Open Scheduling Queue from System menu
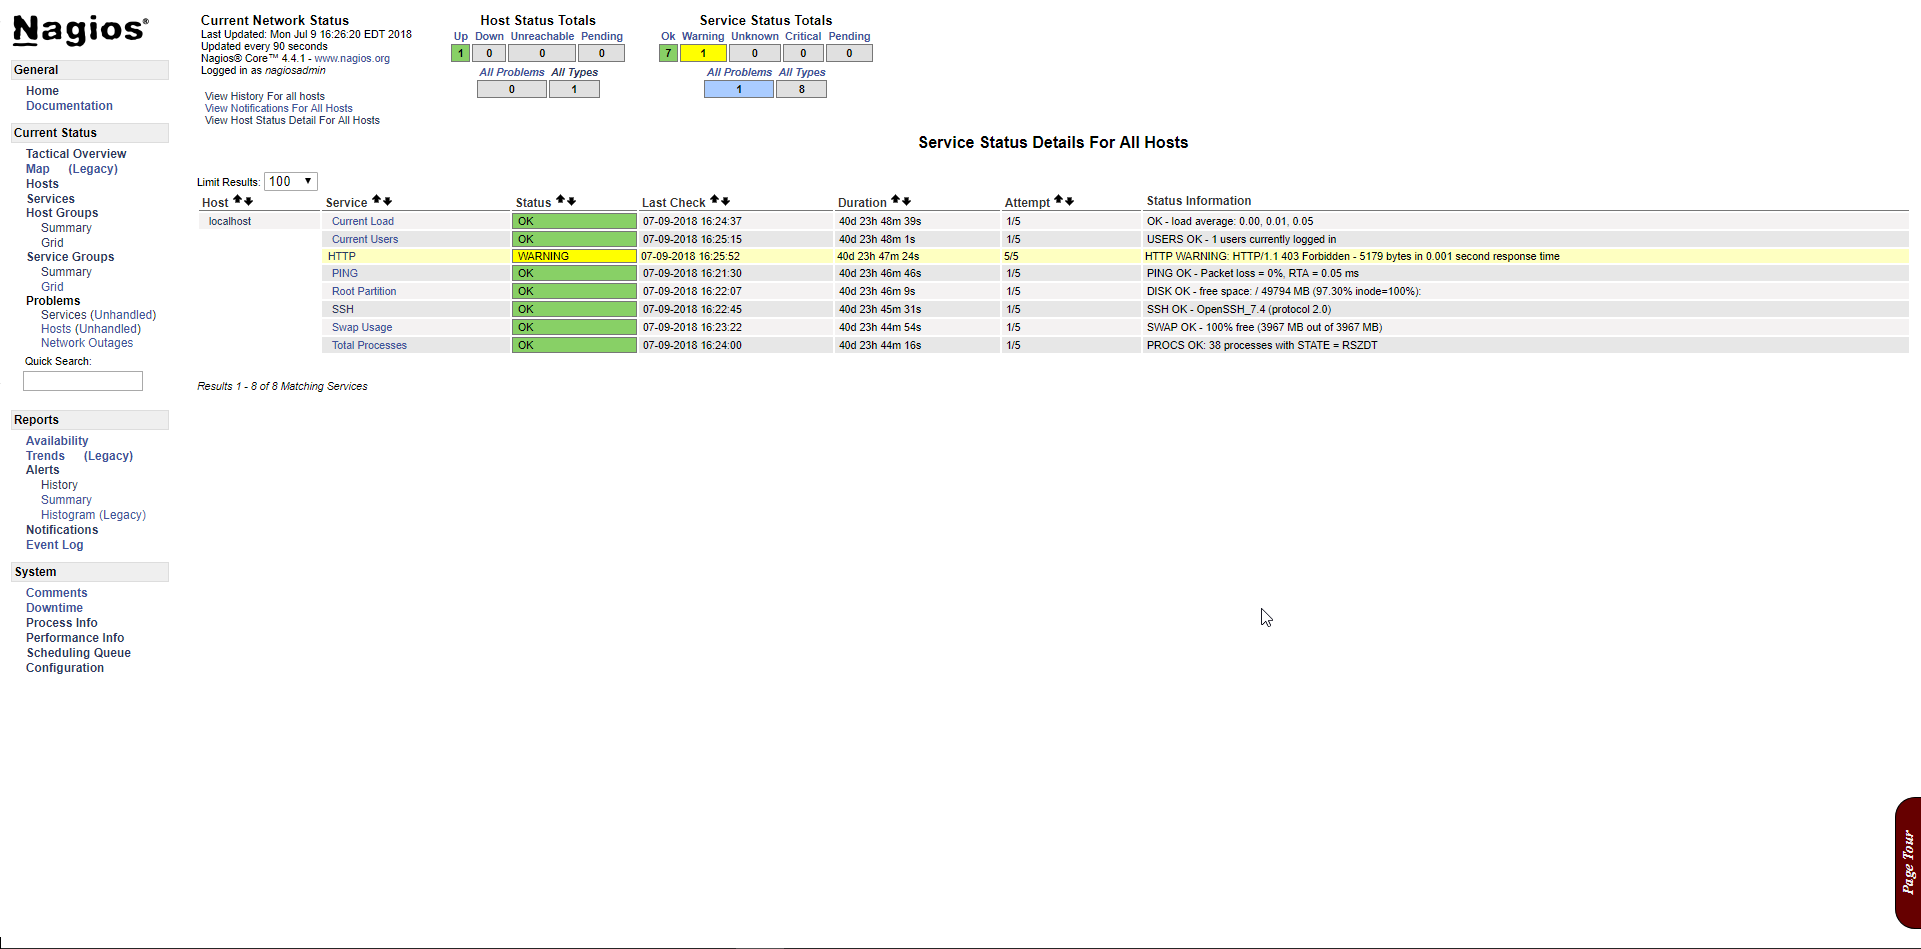Image resolution: width=1921 pixels, height=949 pixels. coord(78,653)
